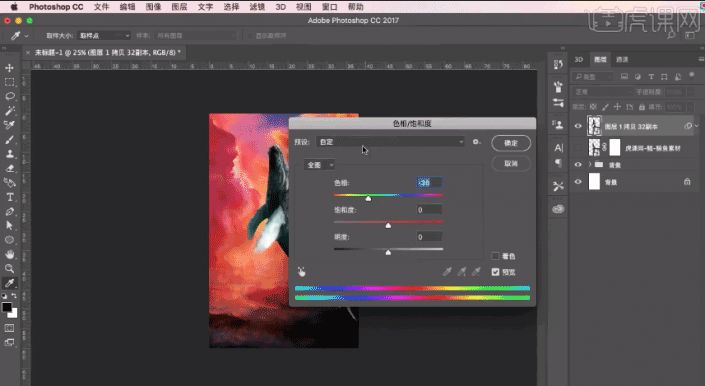Click the saturation slider handle
The image size is (705, 386).
click(388, 225)
